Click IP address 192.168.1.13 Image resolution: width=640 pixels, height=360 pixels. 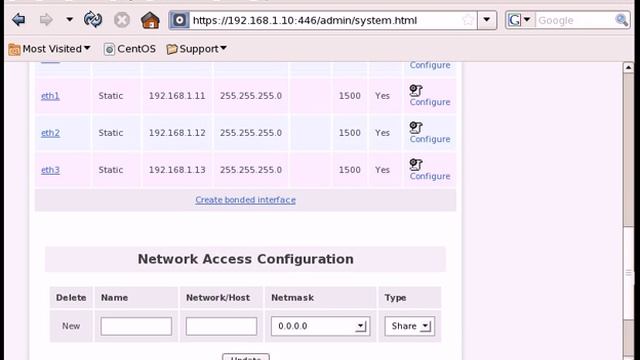point(177,170)
